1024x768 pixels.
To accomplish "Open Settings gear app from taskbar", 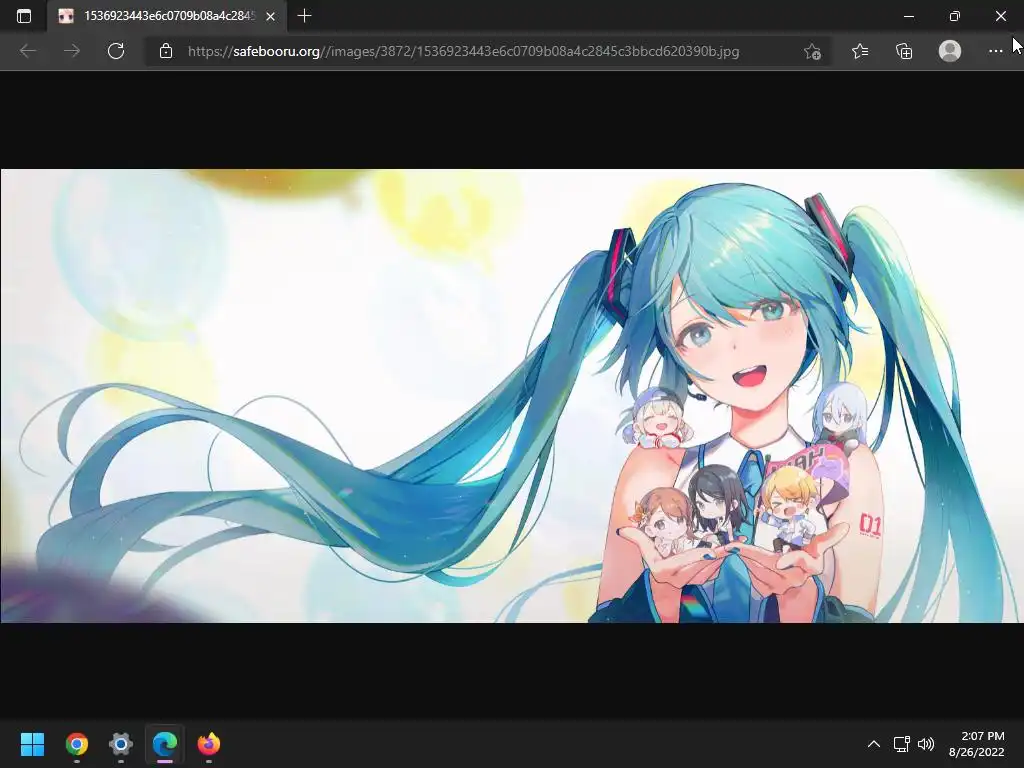I will click(x=121, y=744).
